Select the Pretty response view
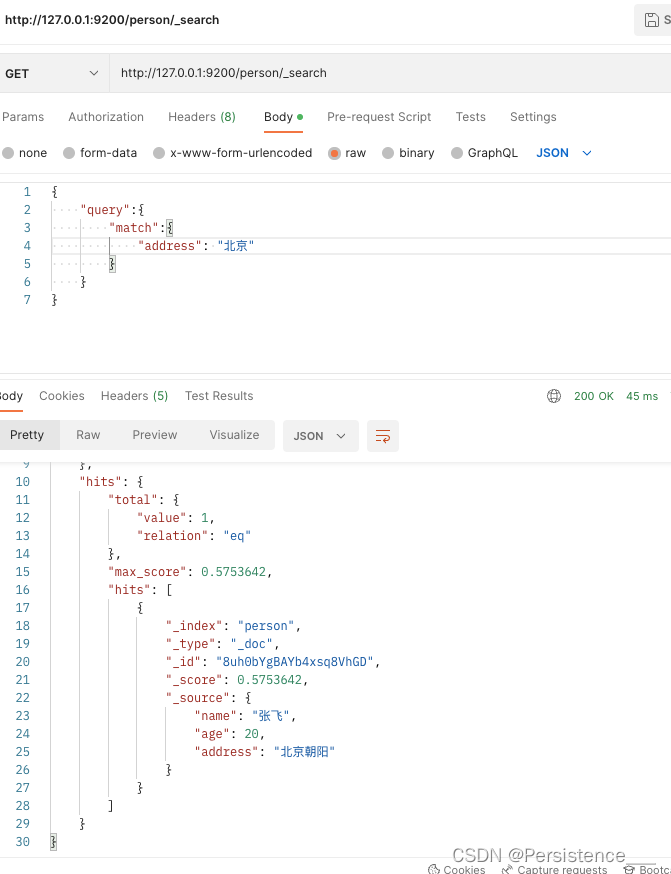This screenshot has height=874, width=671. pos(27,435)
